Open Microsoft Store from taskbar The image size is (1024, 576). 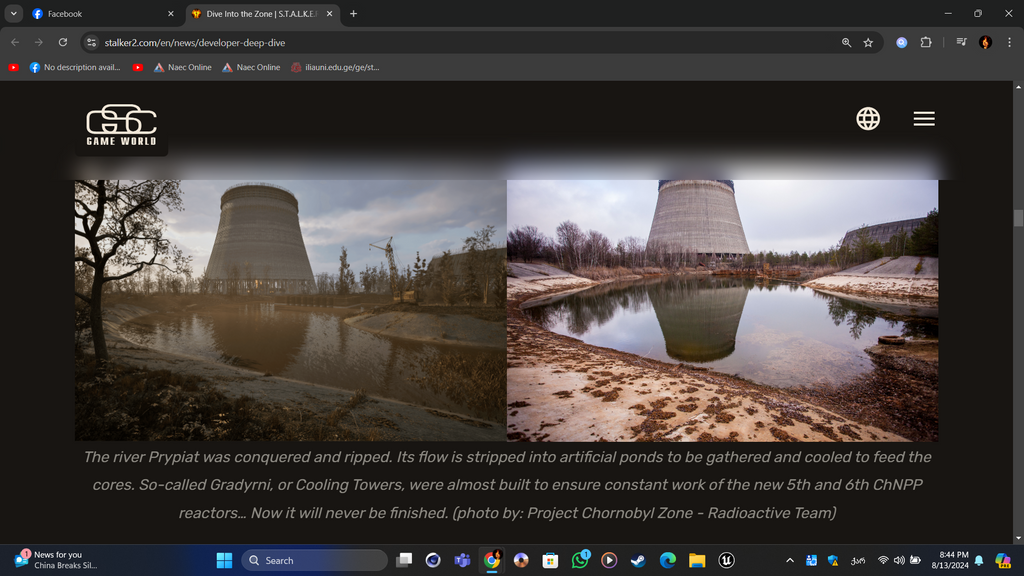tap(551, 560)
